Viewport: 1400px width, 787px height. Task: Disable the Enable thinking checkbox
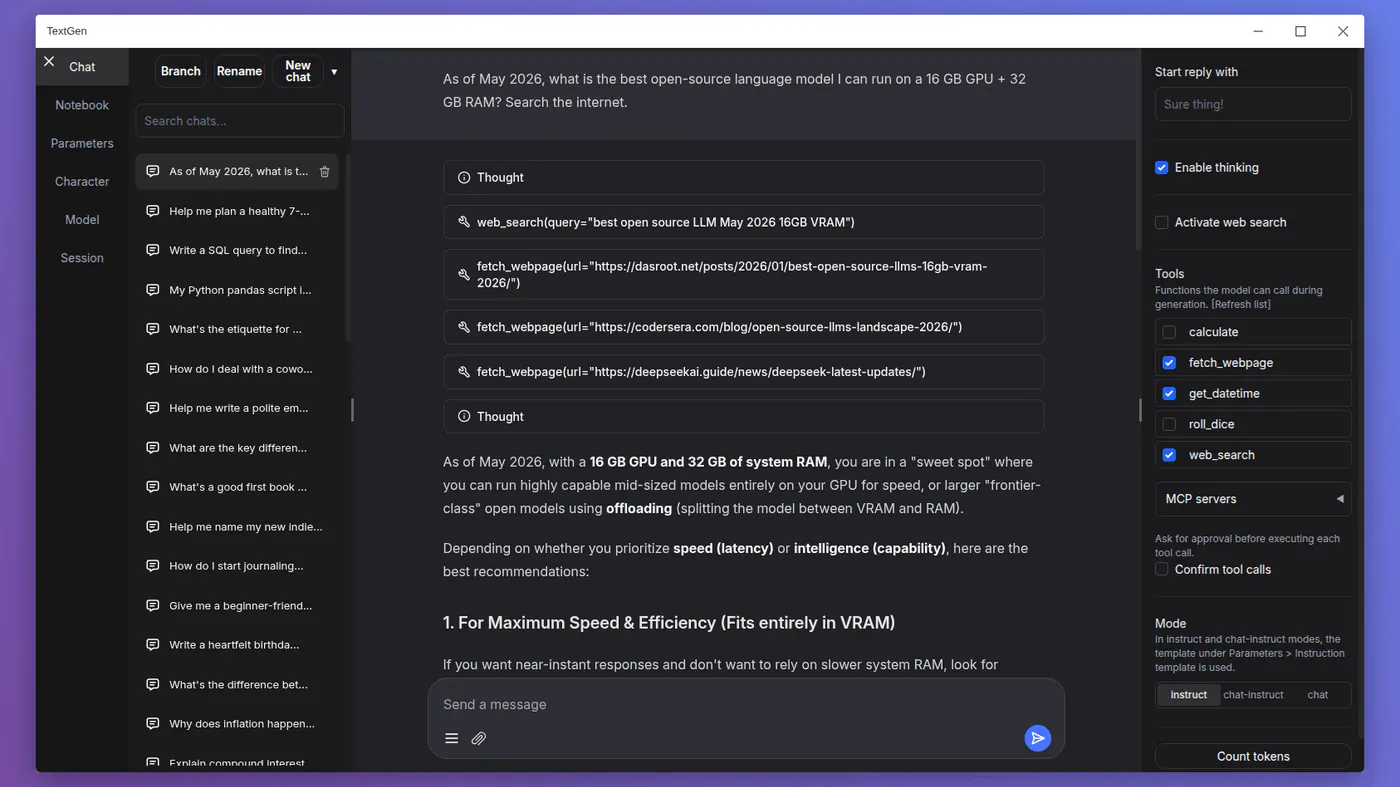[x=1162, y=168]
